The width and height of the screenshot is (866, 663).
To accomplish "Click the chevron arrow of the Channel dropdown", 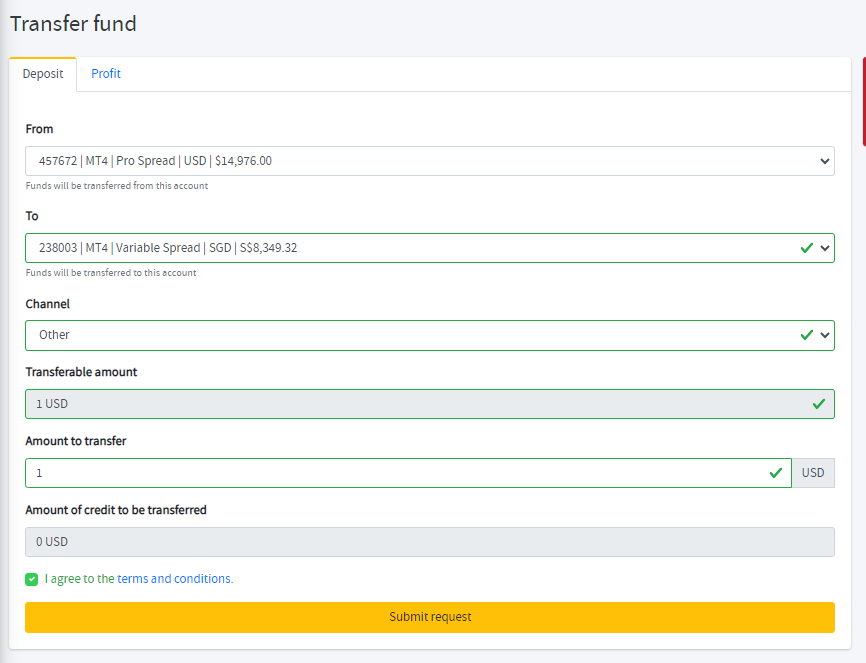I will (x=825, y=335).
